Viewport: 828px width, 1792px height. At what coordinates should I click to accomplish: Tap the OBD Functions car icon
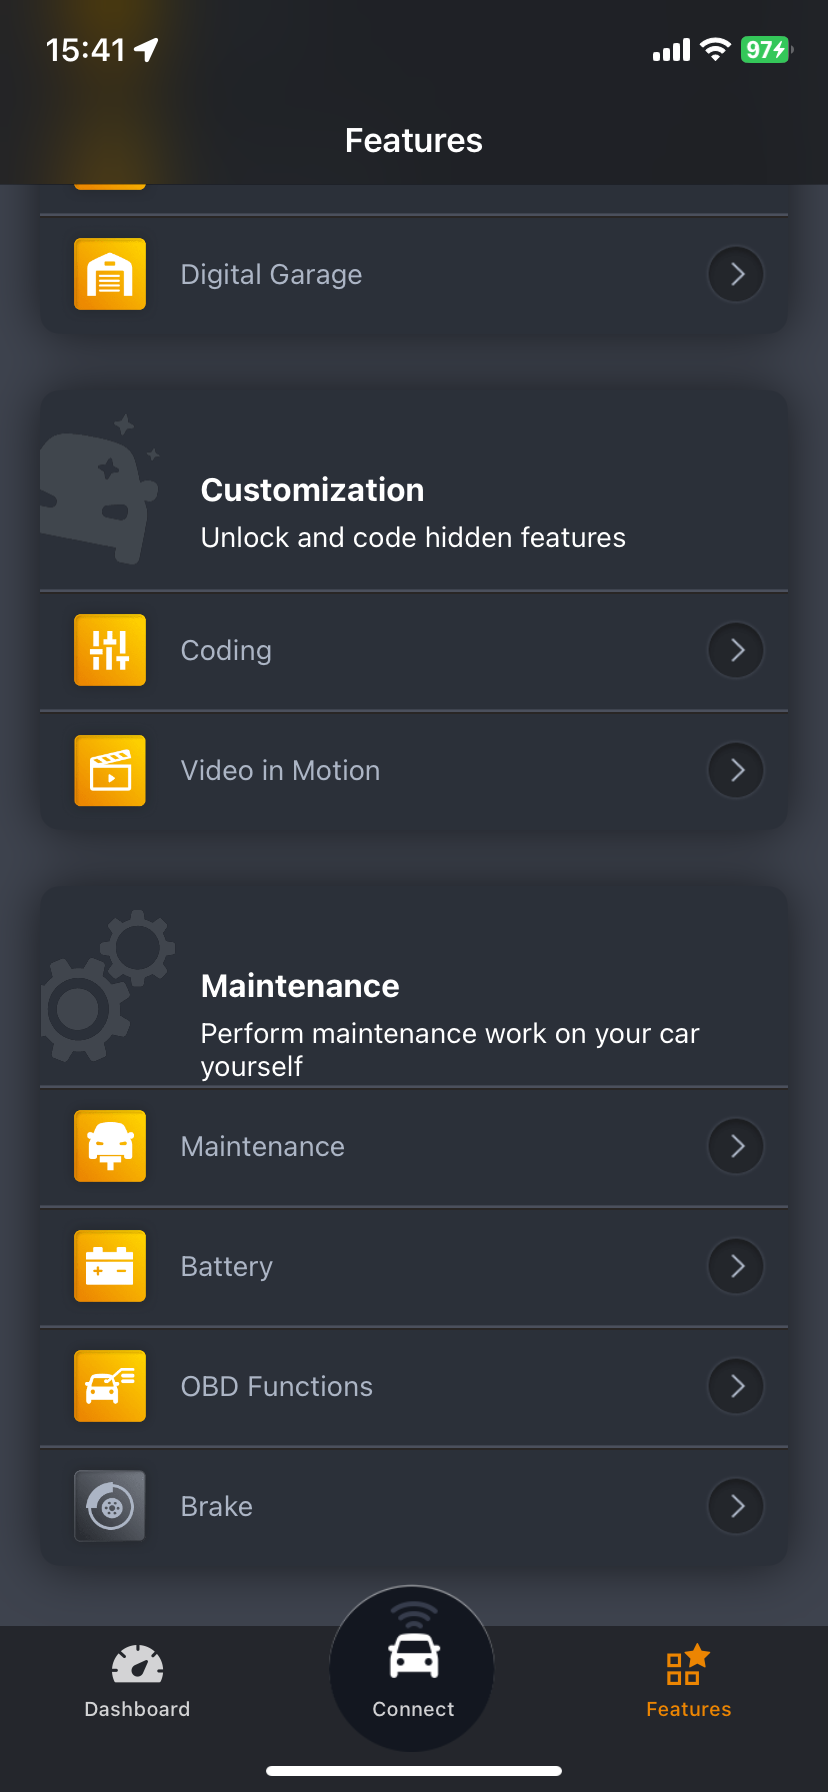[x=110, y=1386]
